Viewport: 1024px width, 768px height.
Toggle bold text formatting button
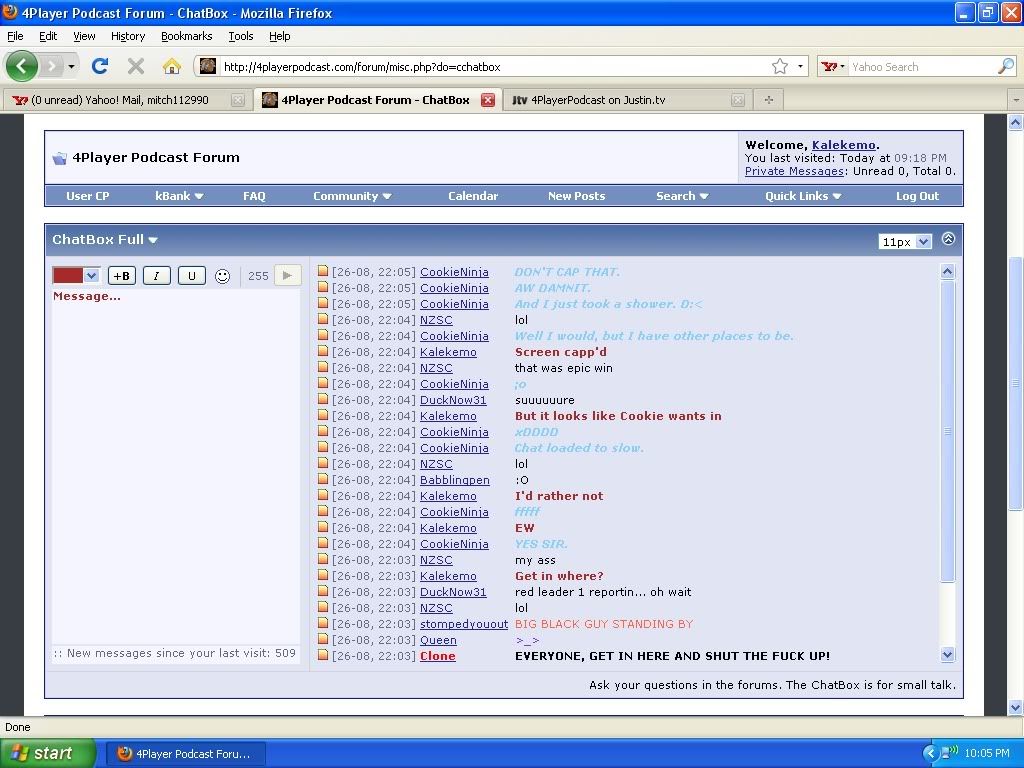click(121, 276)
